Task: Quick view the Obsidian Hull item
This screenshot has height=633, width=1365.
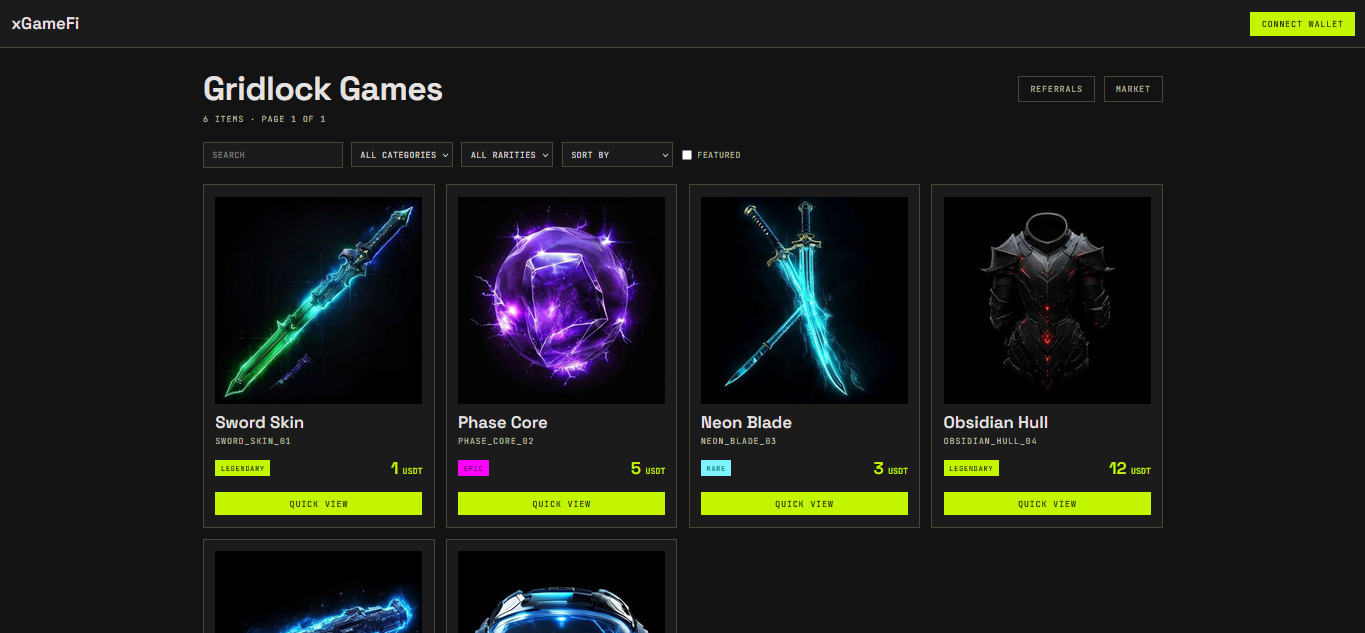Action: coord(1047,504)
